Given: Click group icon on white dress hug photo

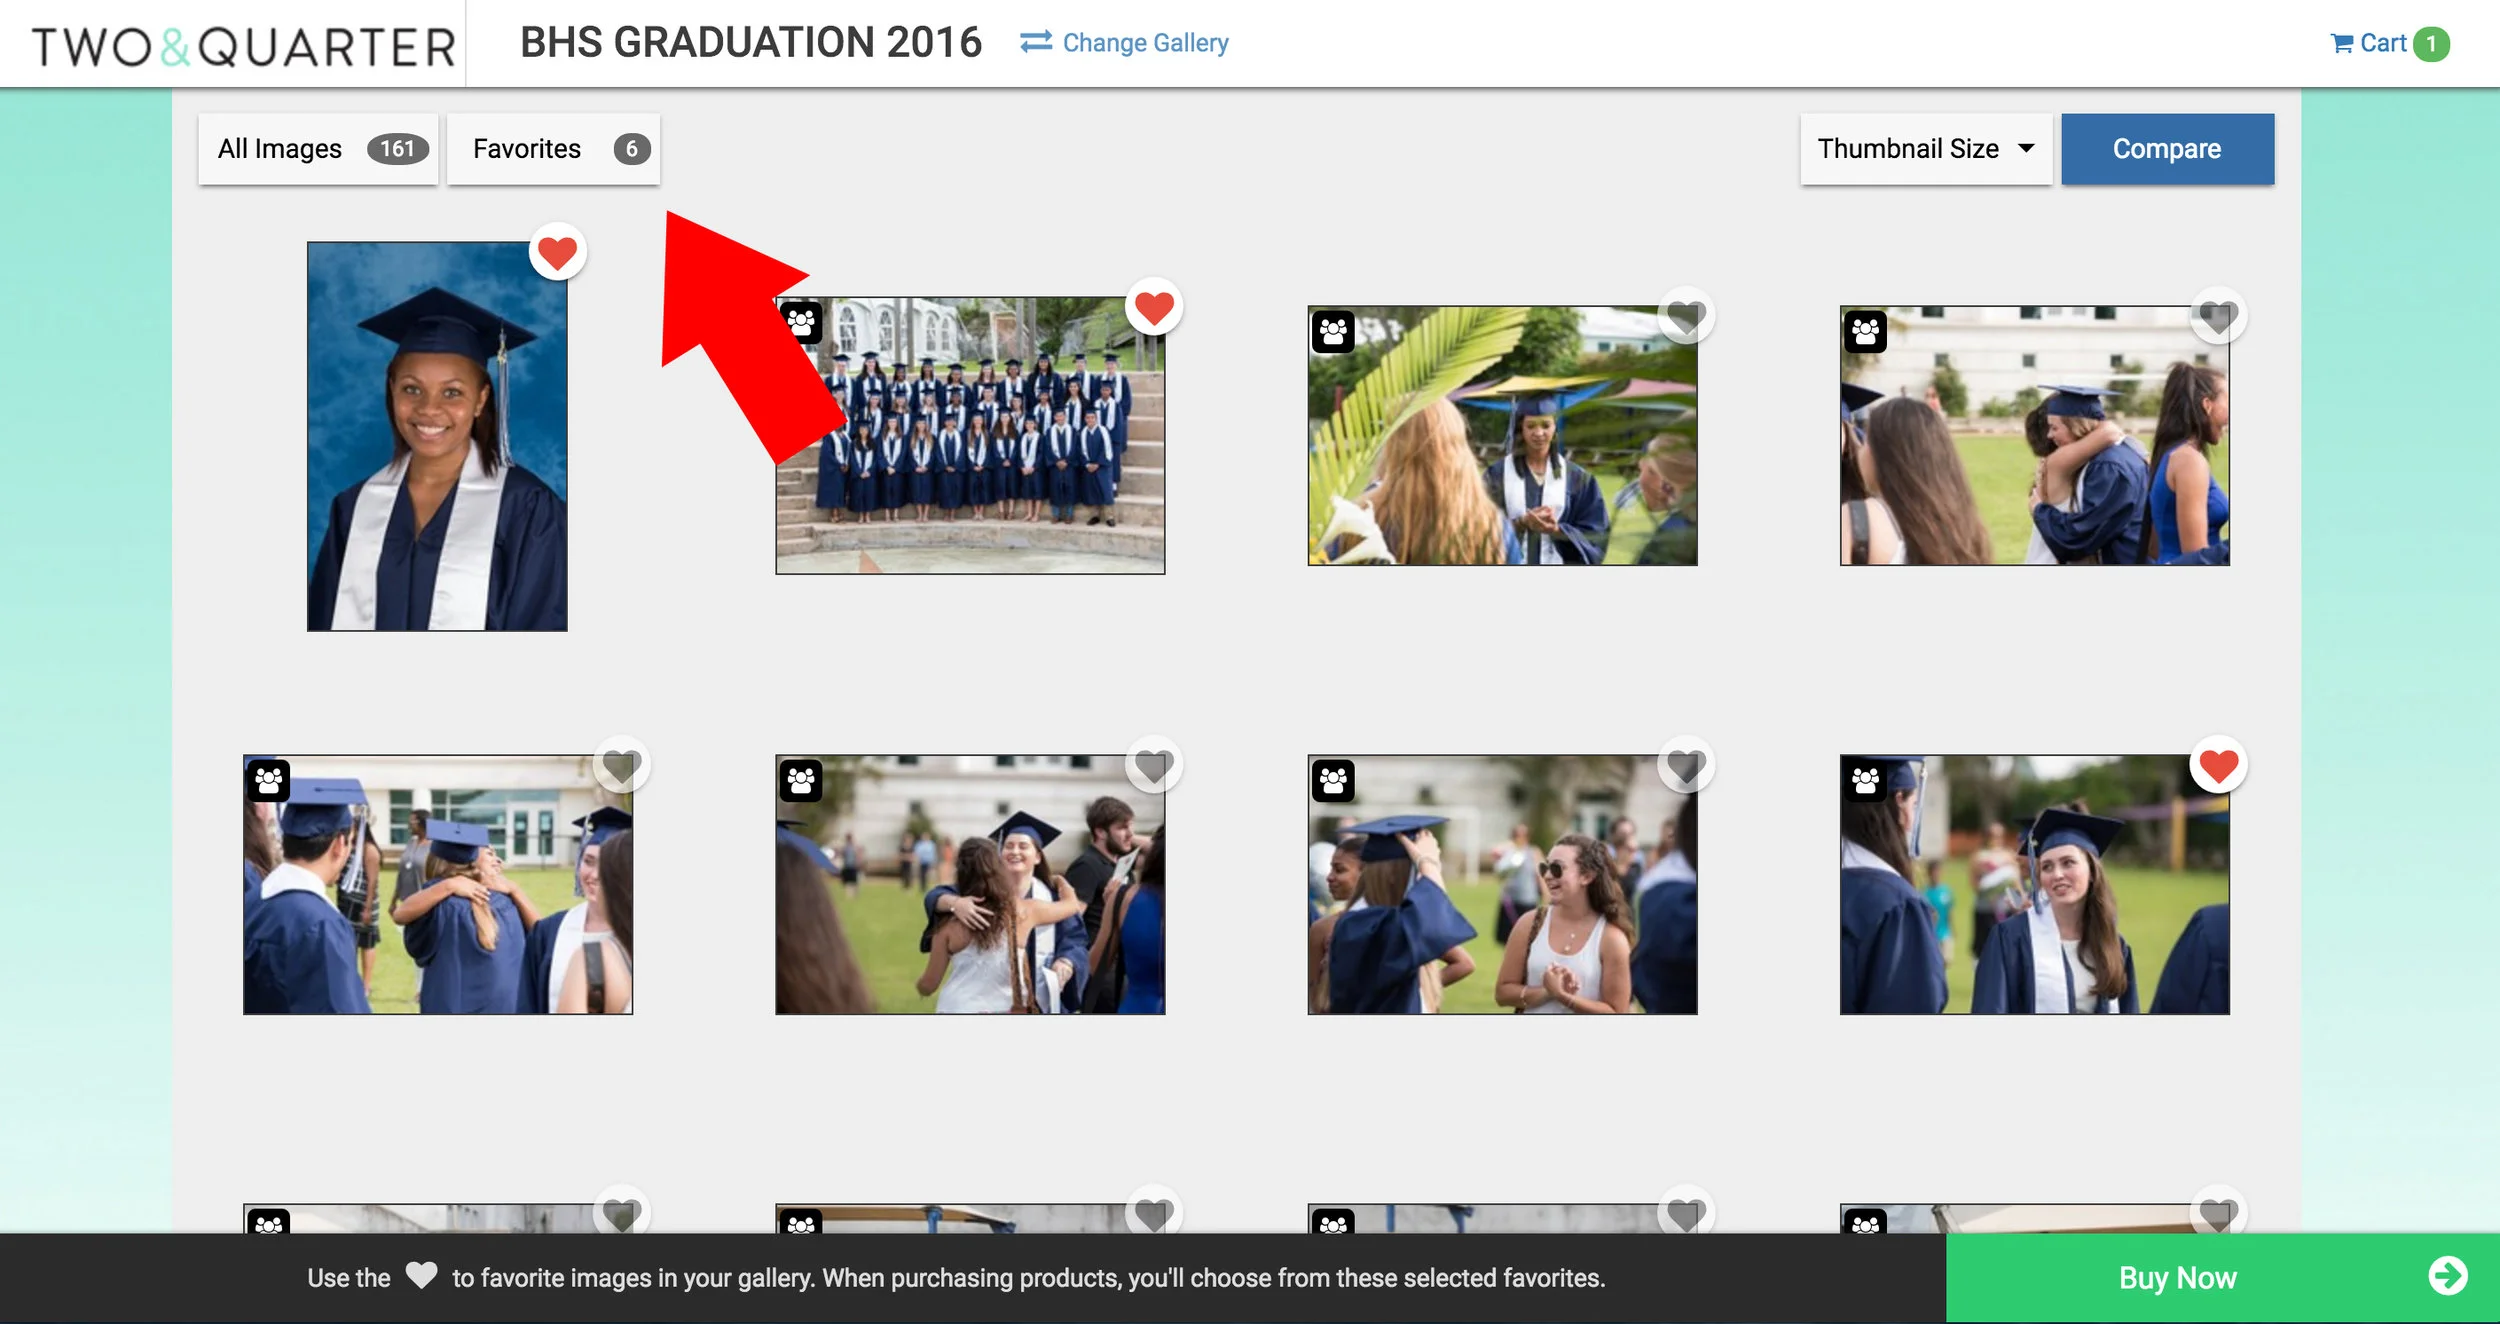Looking at the screenshot, I should (801, 780).
